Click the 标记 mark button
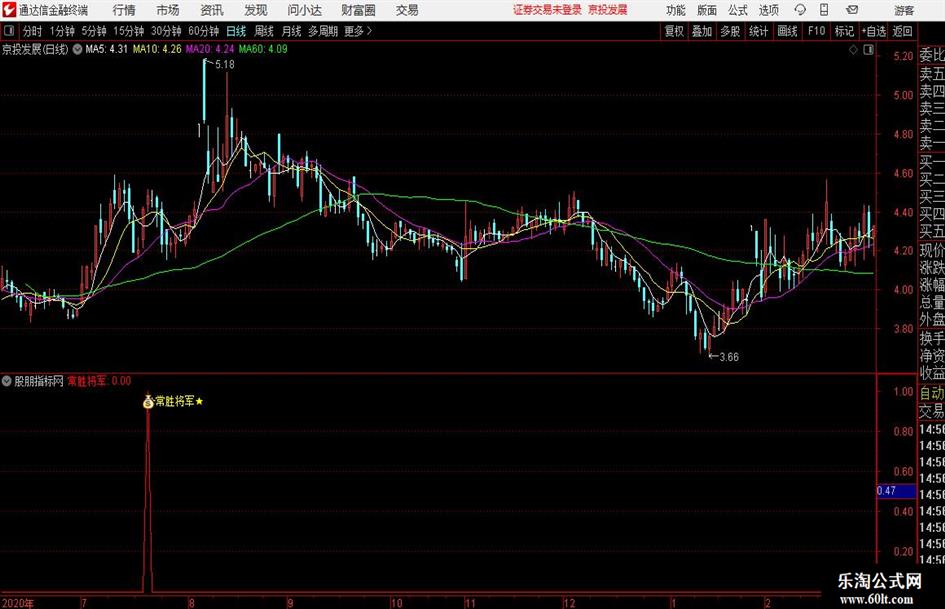945x609 pixels. pyautogui.click(x=844, y=31)
